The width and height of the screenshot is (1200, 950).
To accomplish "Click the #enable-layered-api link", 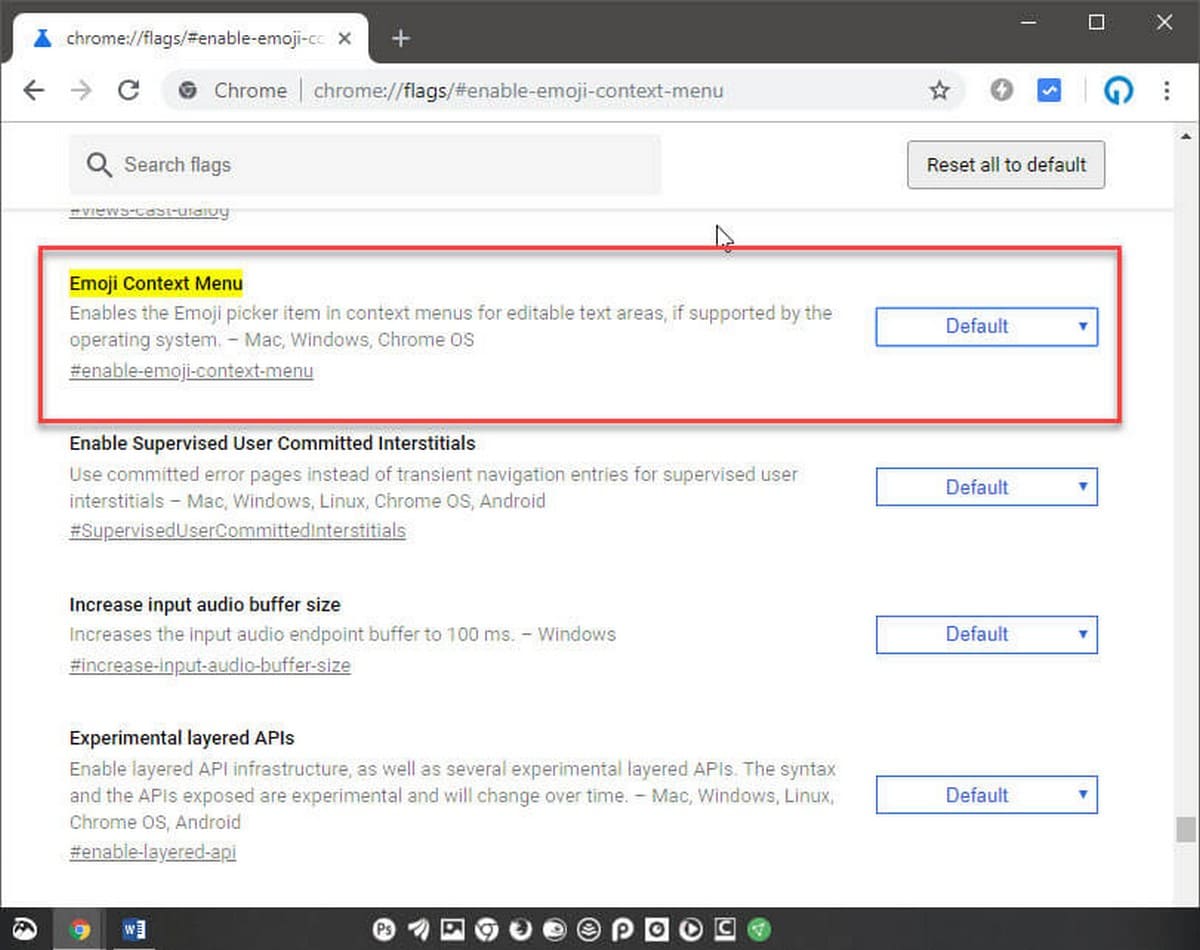I will [x=153, y=852].
